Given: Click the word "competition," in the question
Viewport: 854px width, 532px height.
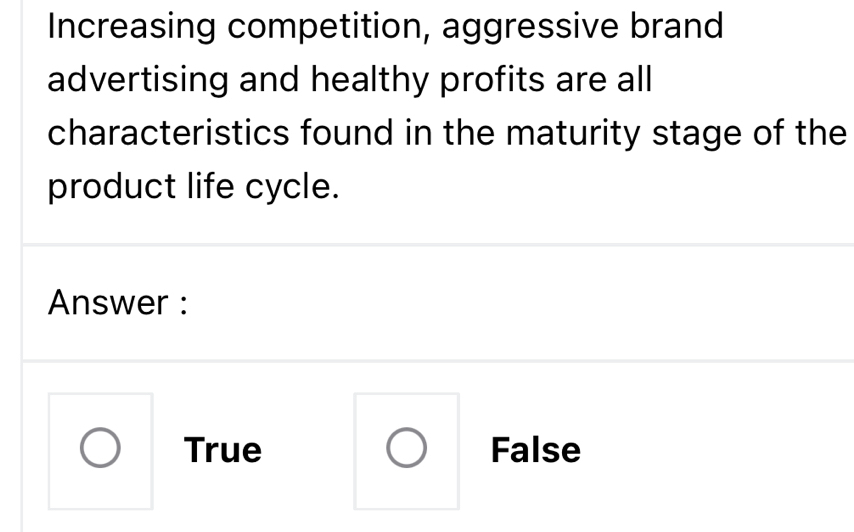Looking at the screenshot, I should click(x=327, y=27).
